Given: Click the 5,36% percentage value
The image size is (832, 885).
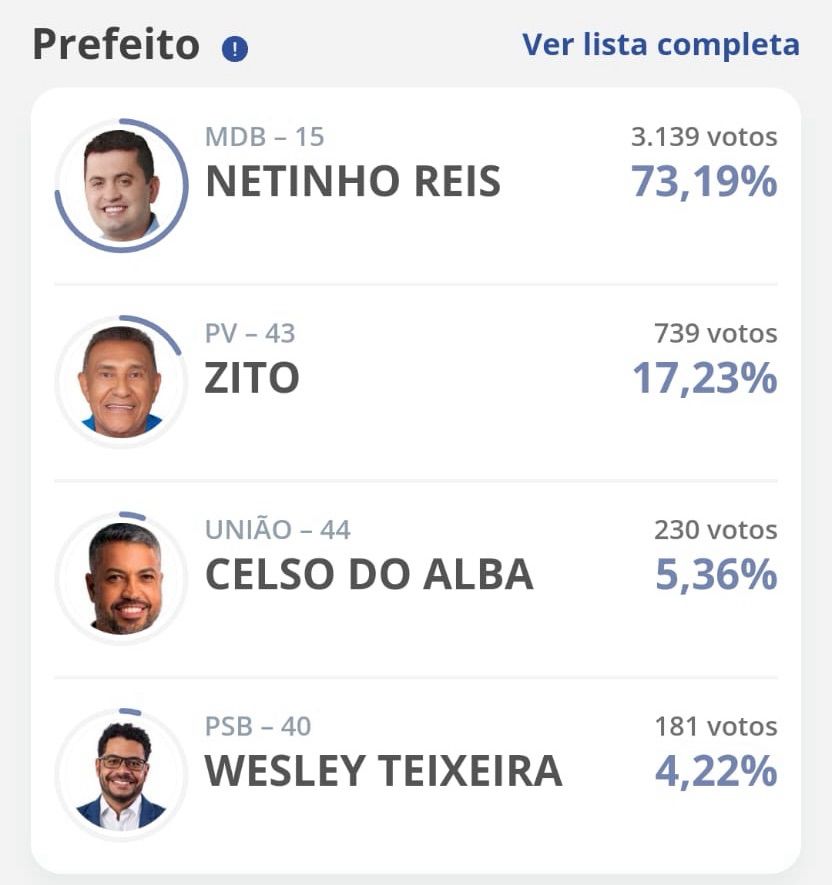Looking at the screenshot, I should coord(716,575).
